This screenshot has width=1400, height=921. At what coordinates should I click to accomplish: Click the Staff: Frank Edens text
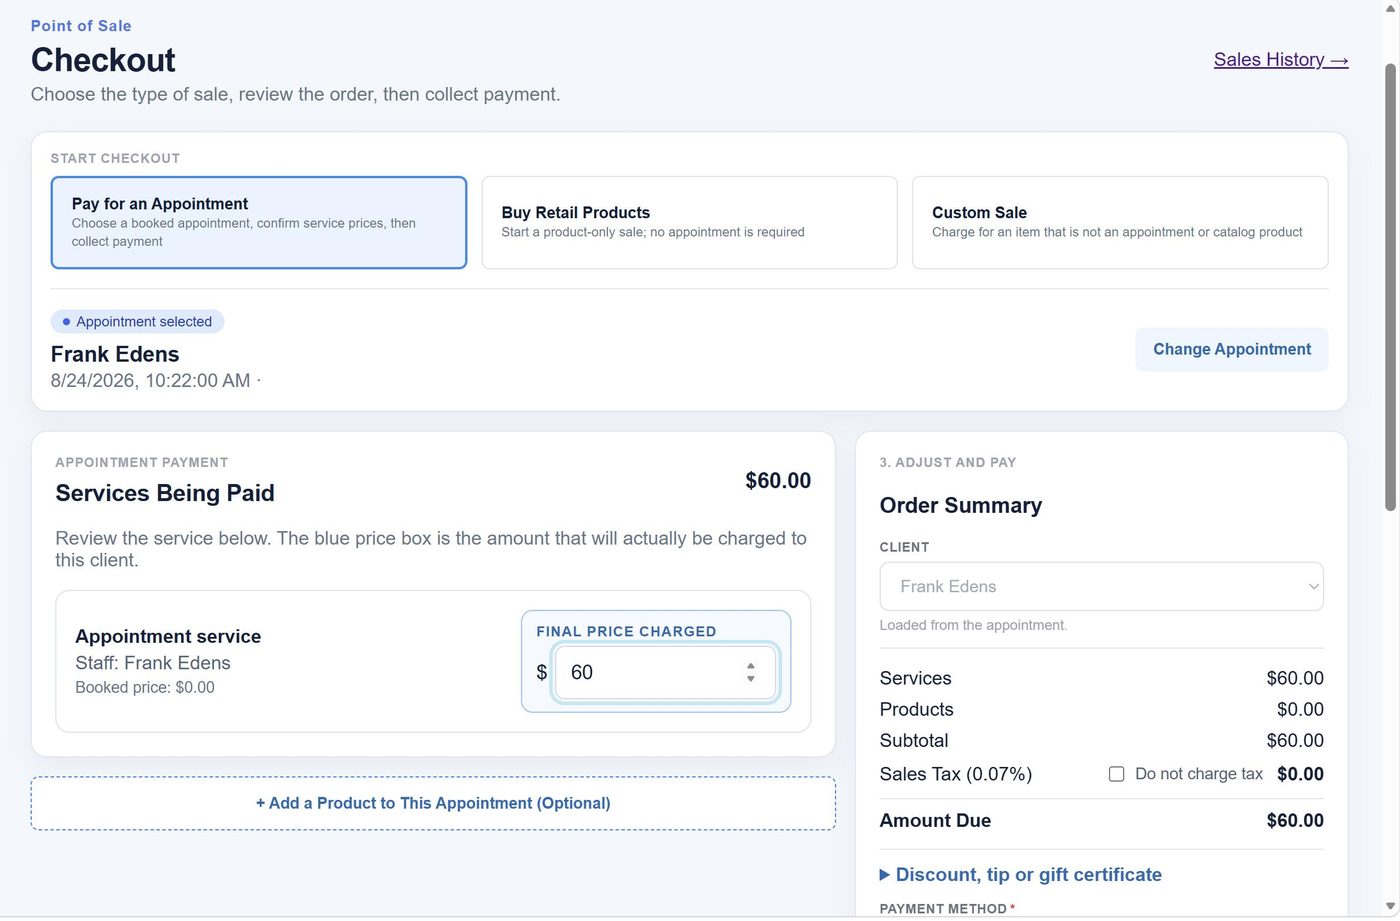[x=153, y=663]
